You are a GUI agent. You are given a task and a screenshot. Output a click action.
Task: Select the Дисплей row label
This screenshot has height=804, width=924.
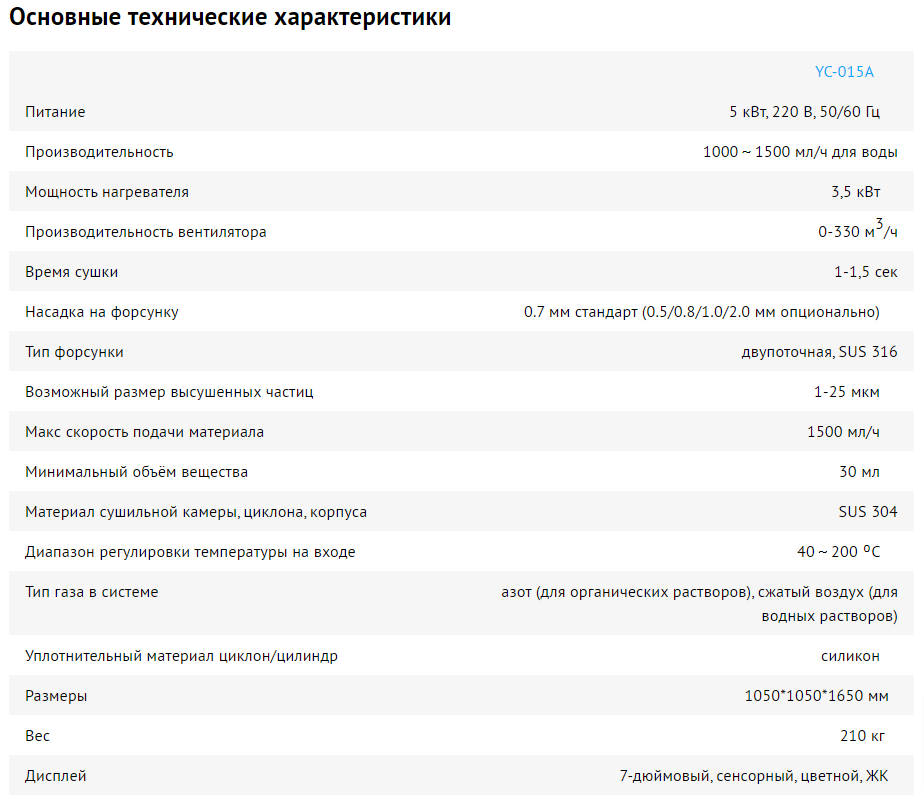click(55, 776)
